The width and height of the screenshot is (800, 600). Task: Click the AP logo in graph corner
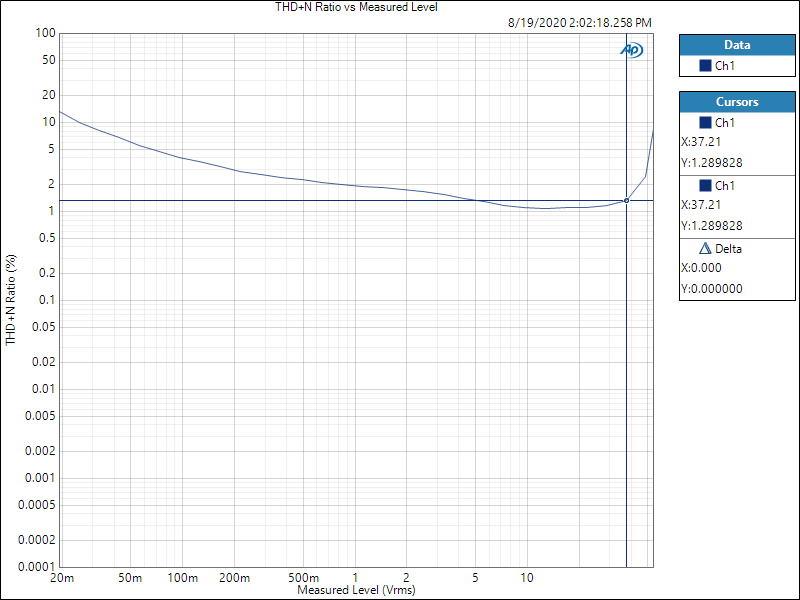tap(632, 49)
